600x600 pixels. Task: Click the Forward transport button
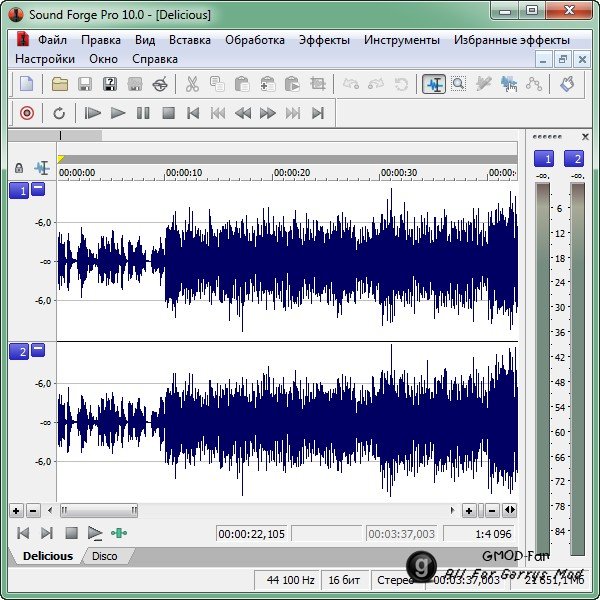point(267,113)
